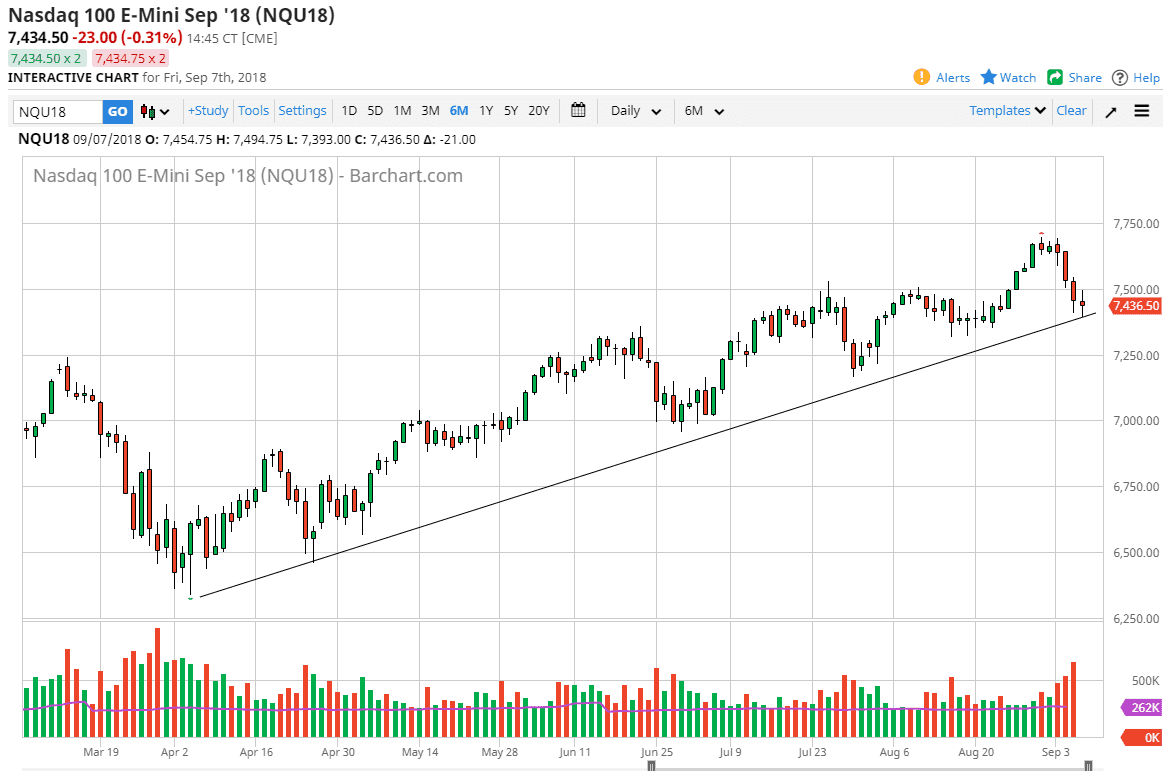Open the 6M range dropdown

tap(705, 111)
